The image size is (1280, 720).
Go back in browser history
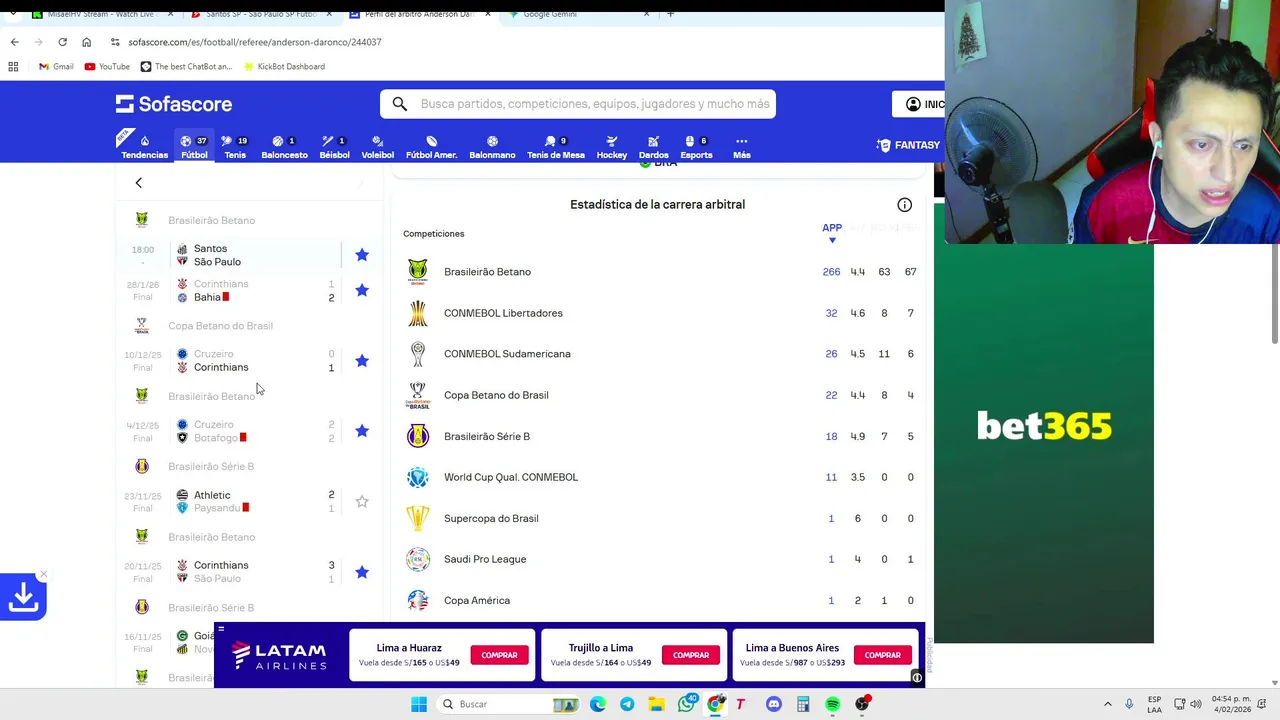tap(14, 42)
